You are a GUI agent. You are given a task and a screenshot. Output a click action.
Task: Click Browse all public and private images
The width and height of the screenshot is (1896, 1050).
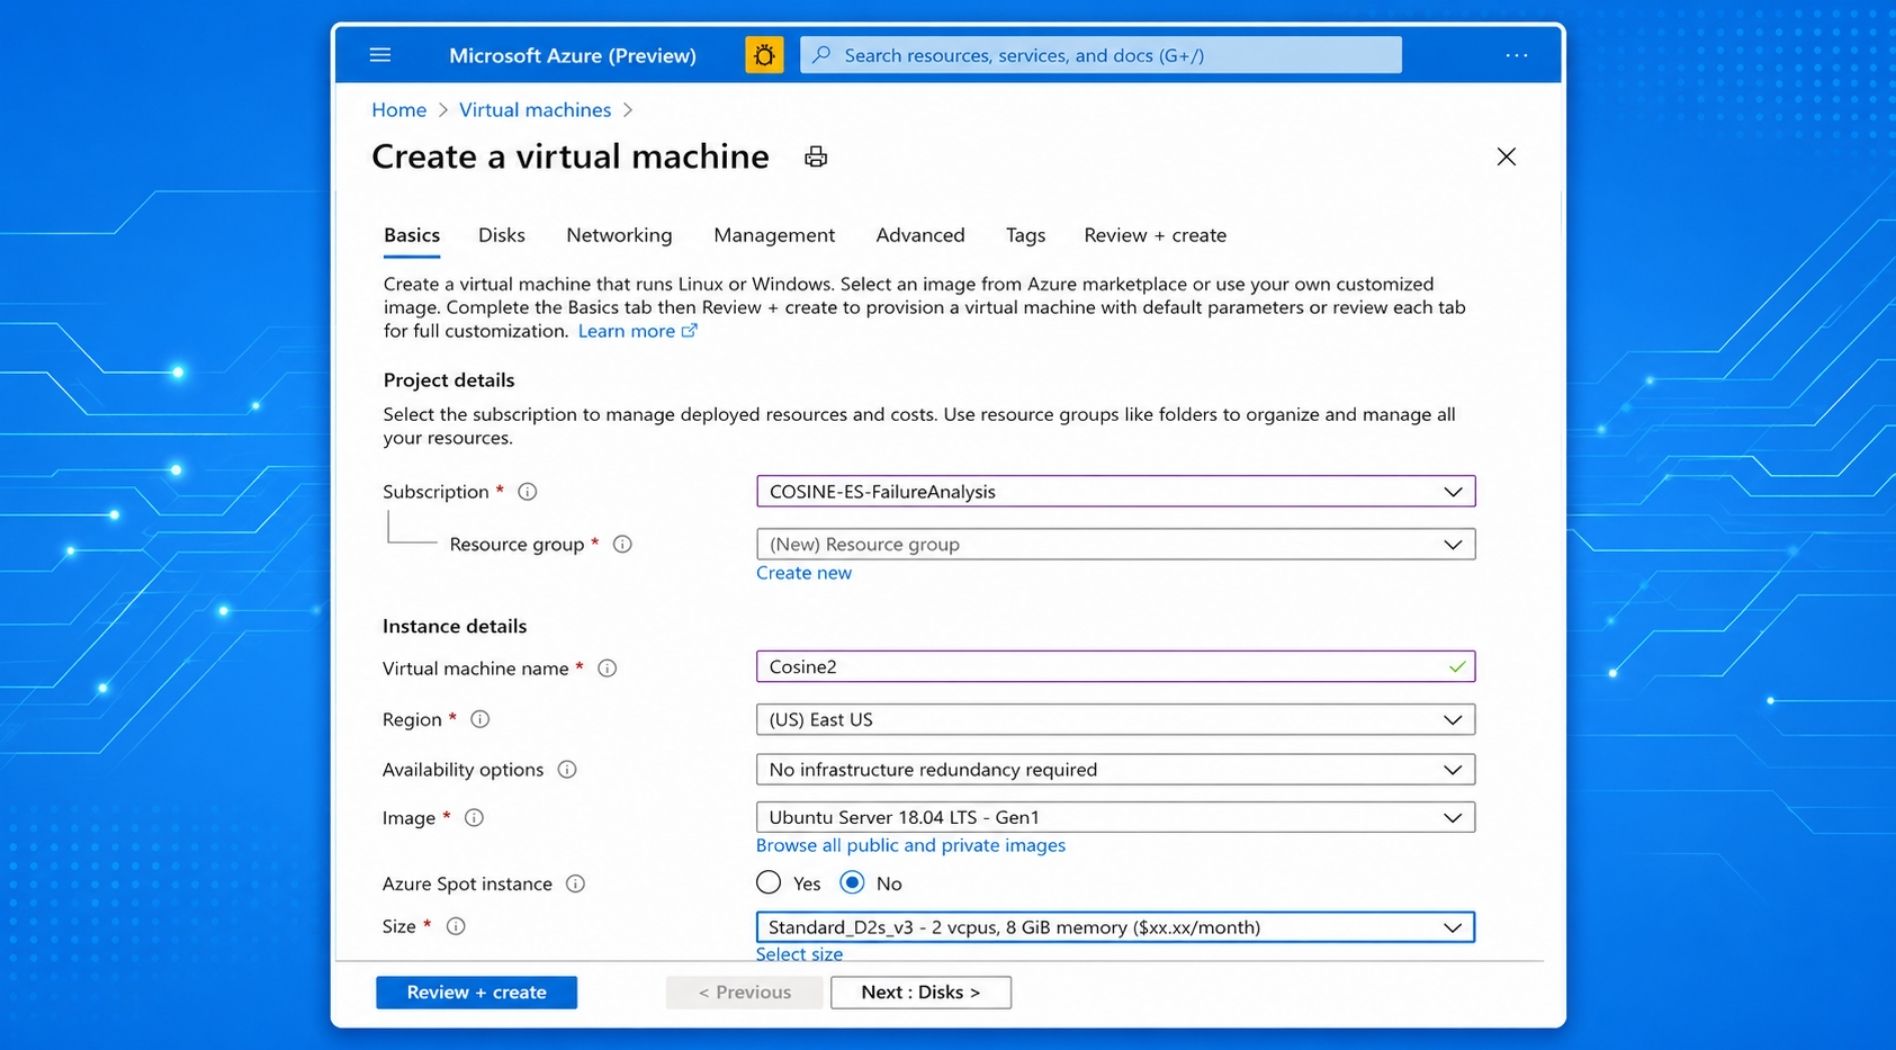[911, 845]
